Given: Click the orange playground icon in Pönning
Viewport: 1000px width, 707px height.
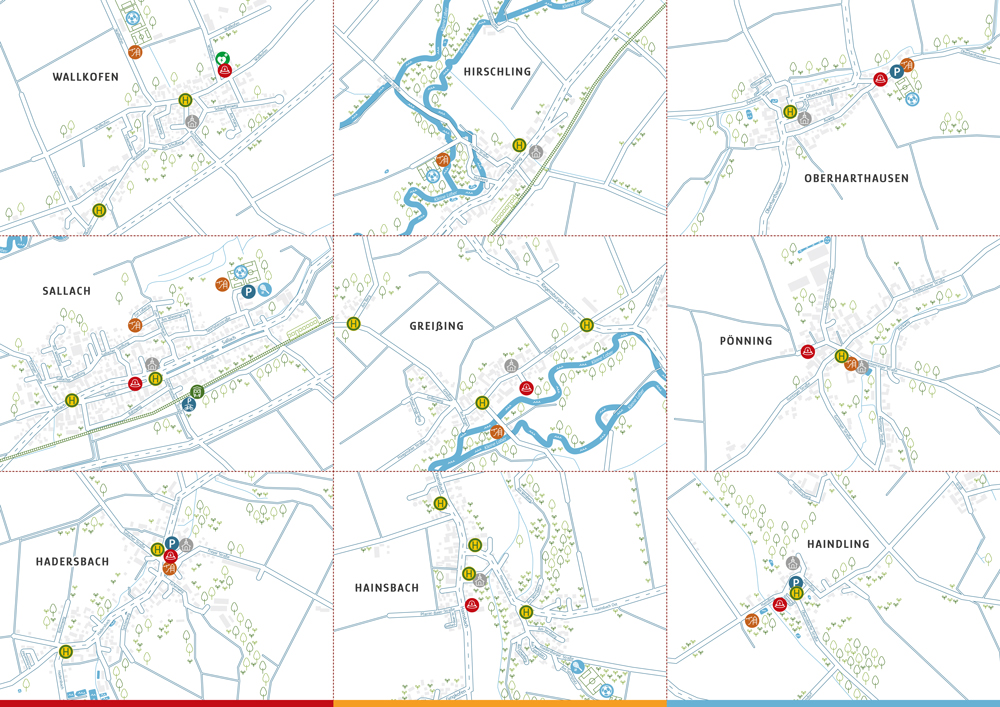Looking at the screenshot, I should coord(852,365).
